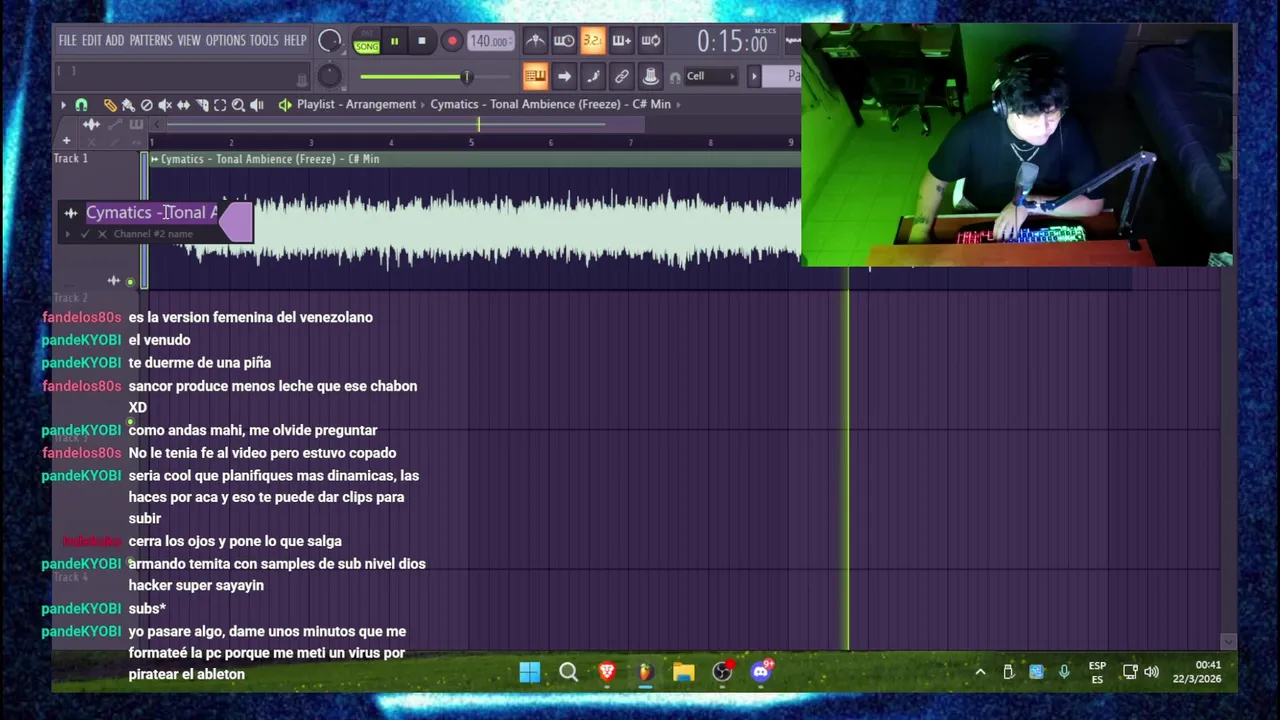1280x720 pixels.
Task: Click the Track 1 label
Action: tap(71, 158)
